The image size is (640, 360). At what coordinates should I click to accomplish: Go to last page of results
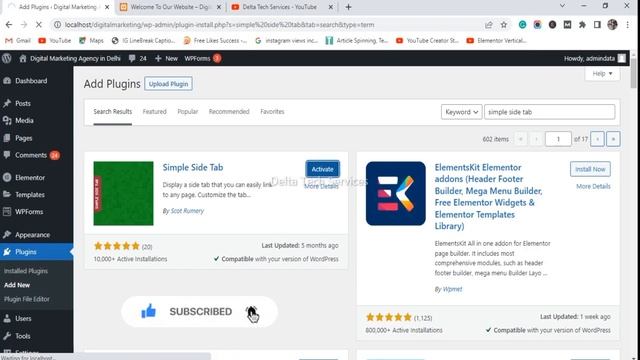[x=613, y=139]
